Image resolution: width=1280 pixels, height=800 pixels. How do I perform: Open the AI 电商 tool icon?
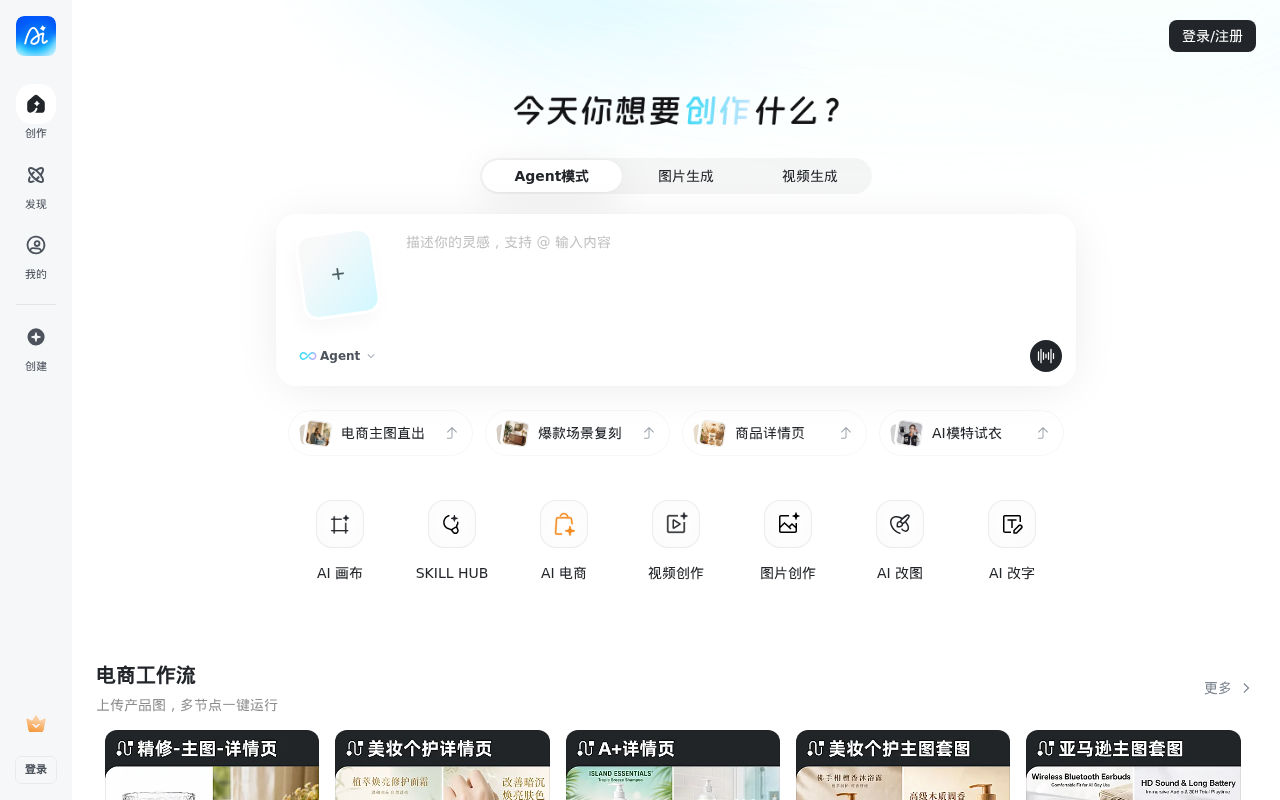pos(564,524)
